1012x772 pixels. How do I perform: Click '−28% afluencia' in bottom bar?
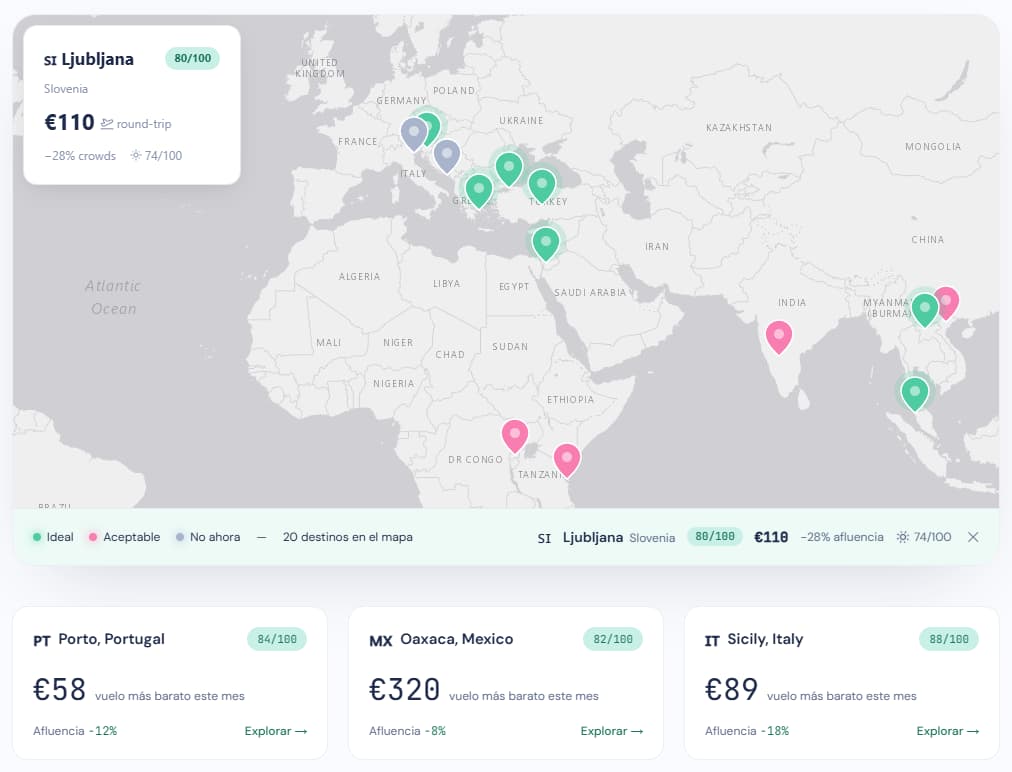point(842,537)
